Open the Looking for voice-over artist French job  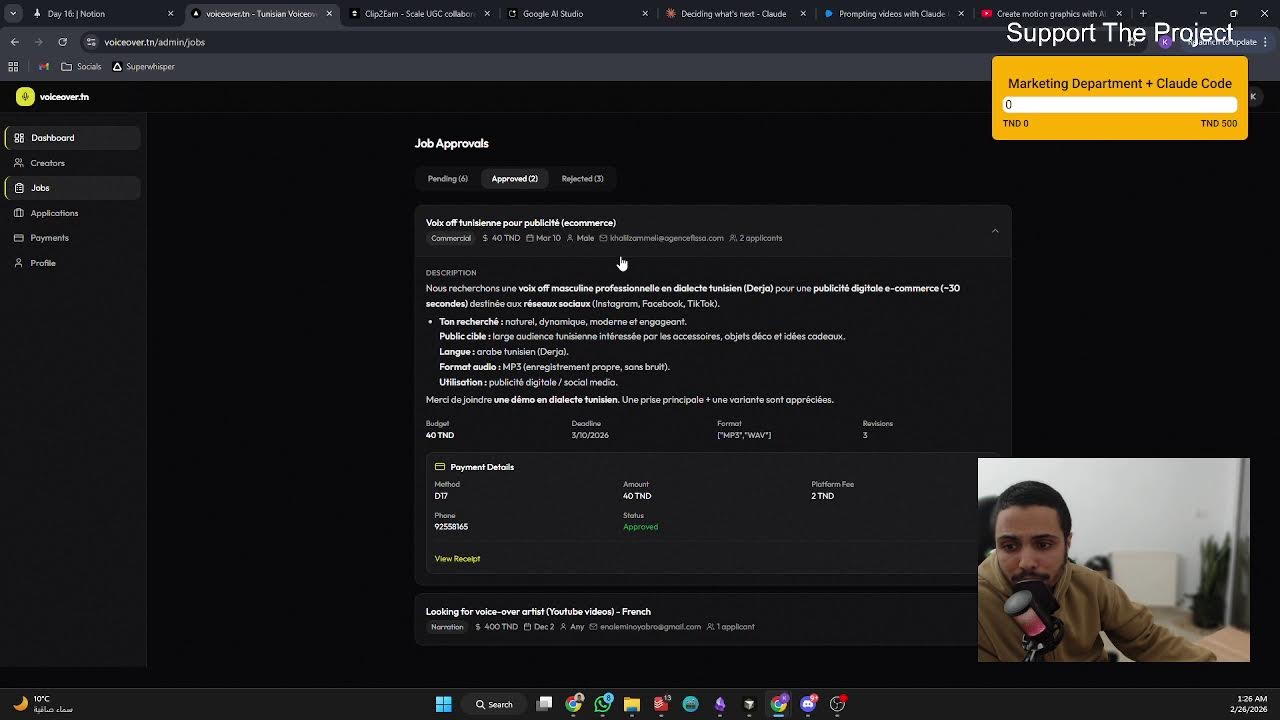click(x=713, y=619)
